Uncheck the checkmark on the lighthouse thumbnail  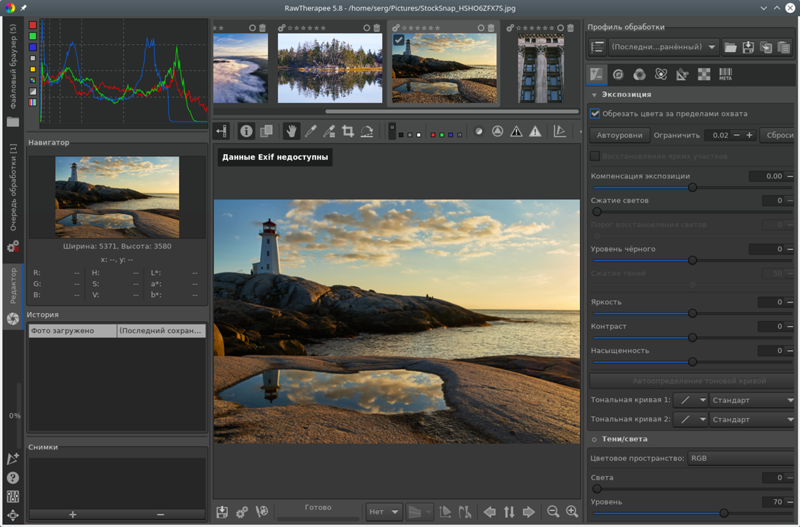coord(399,40)
